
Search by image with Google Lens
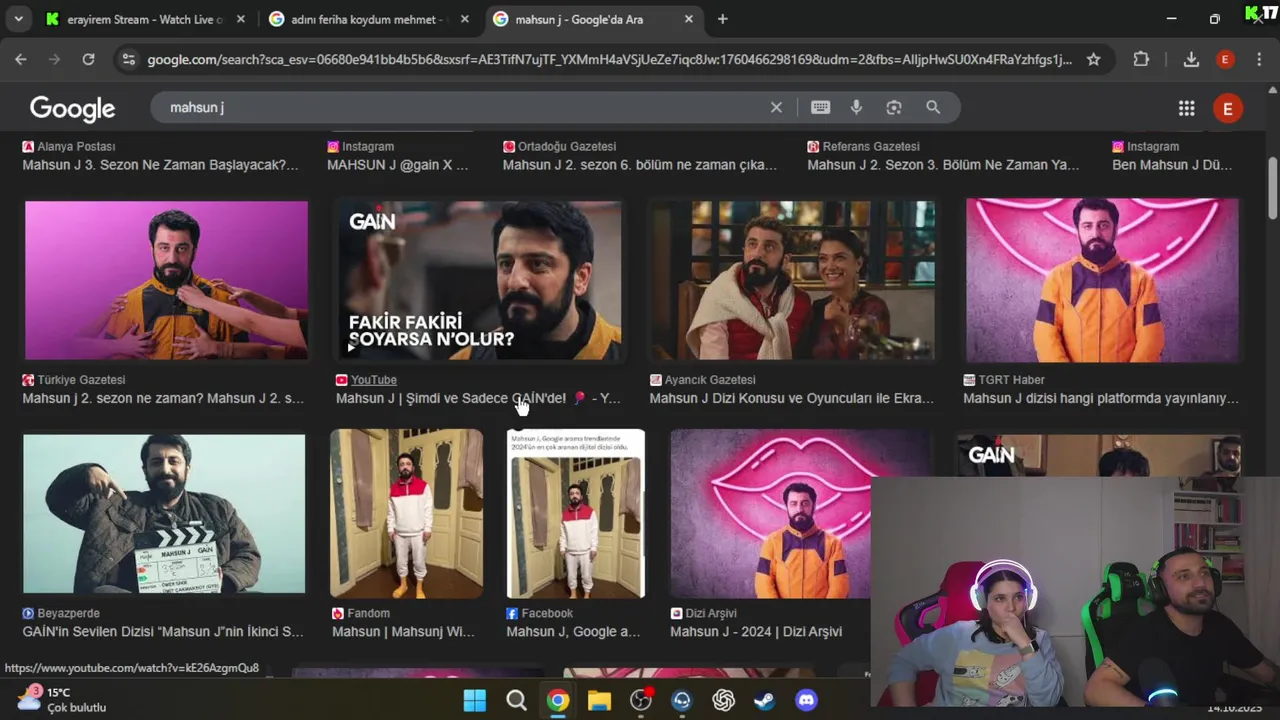coord(894,107)
